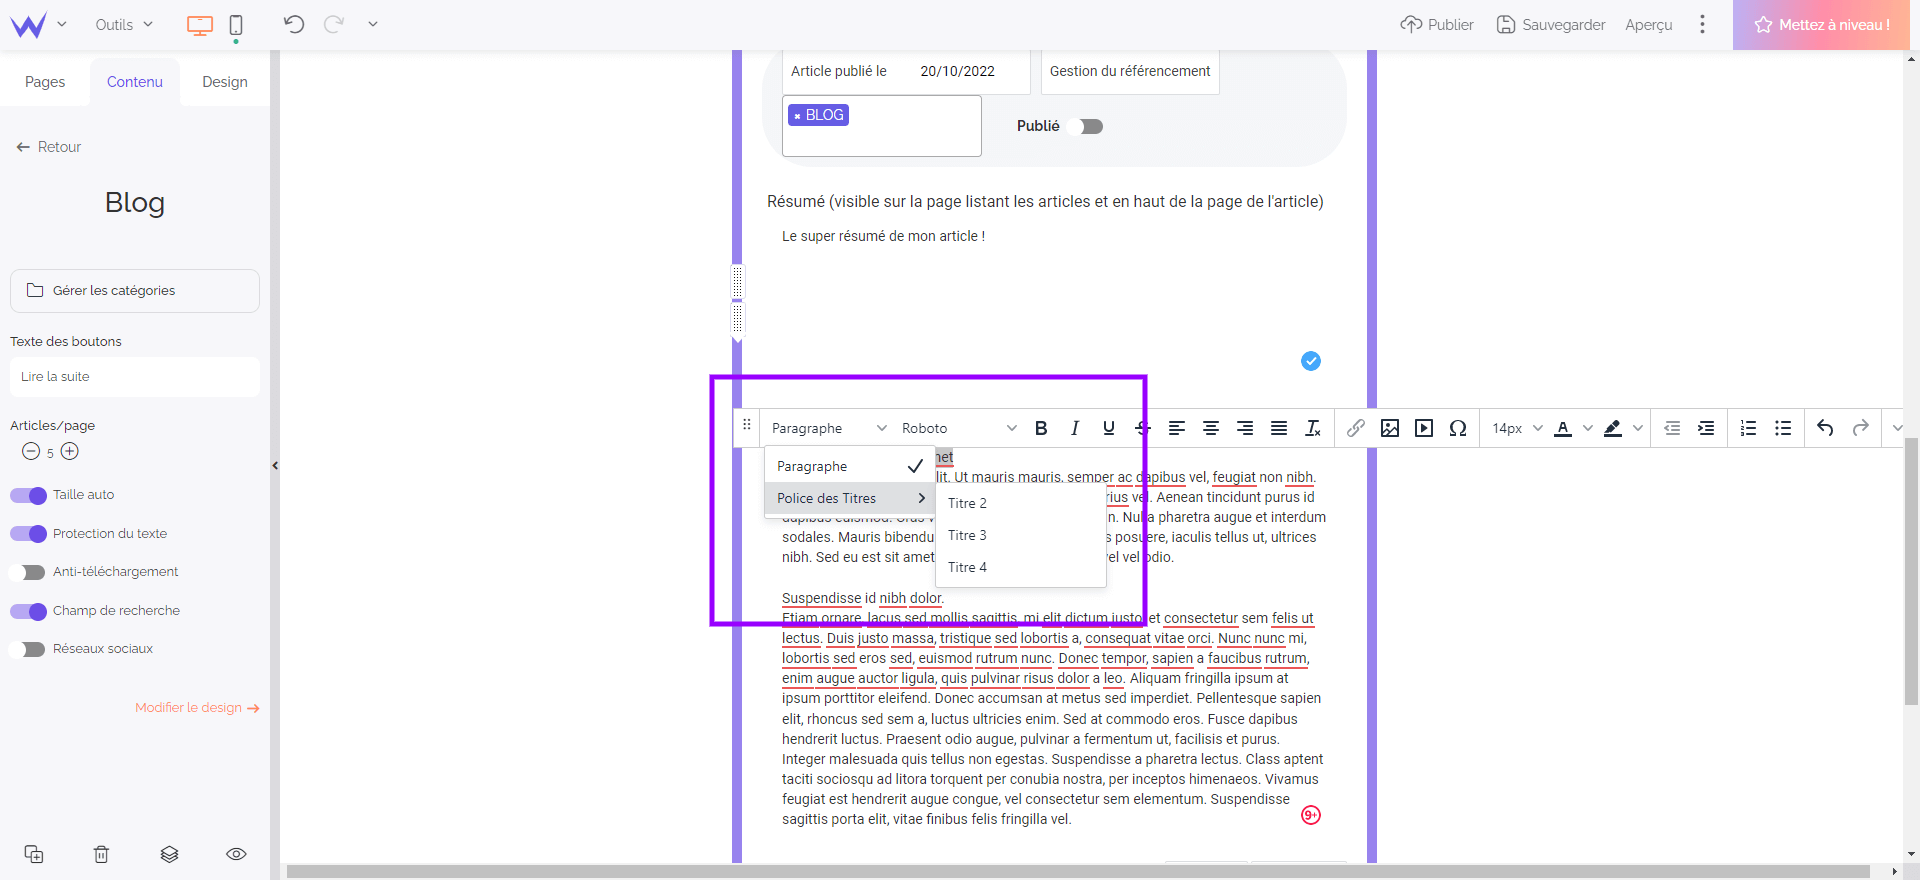The height and width of the screenshot is (880, 1920).
Task: Click the Publier button
Action: (1437, 24)
